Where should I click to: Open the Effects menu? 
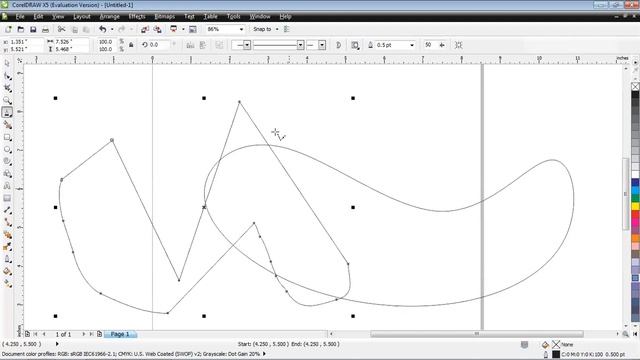tap(137, 16)
